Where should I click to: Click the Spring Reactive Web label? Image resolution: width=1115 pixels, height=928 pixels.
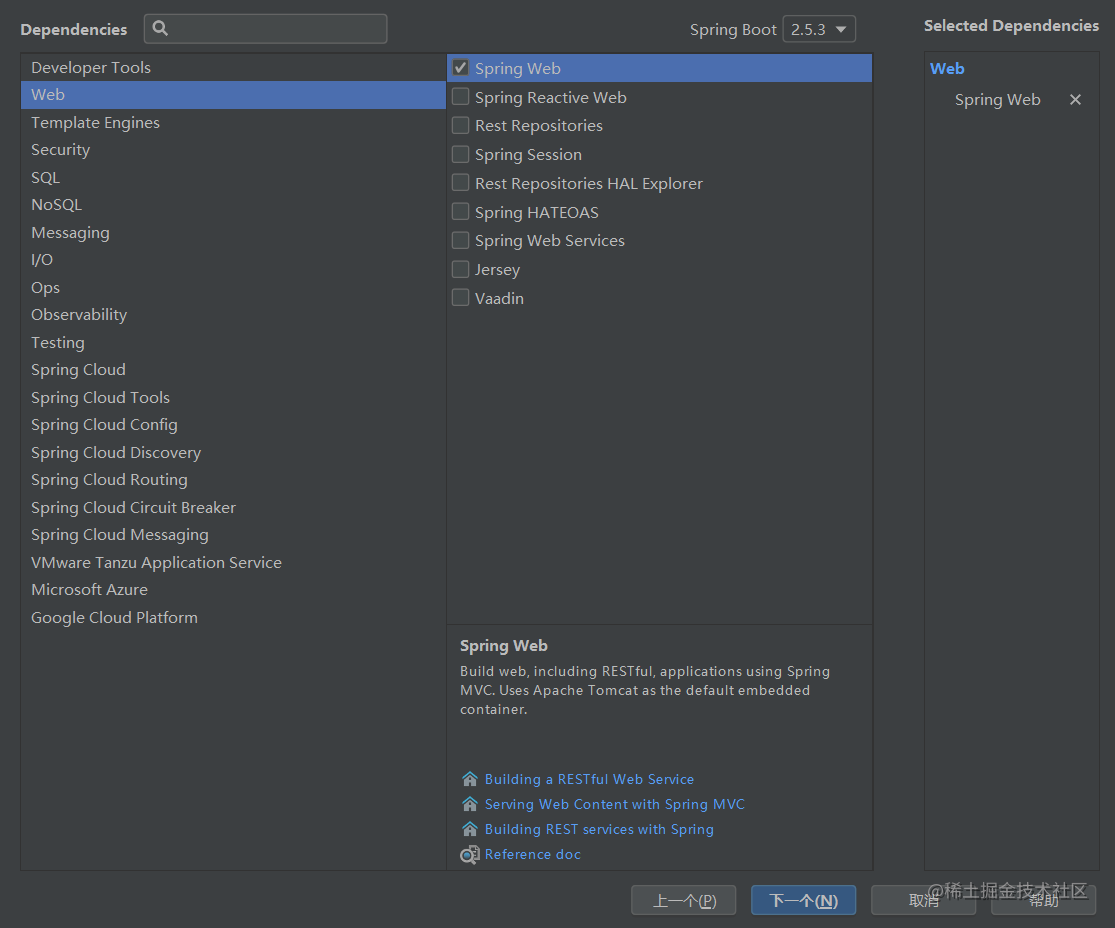(550, 97)
